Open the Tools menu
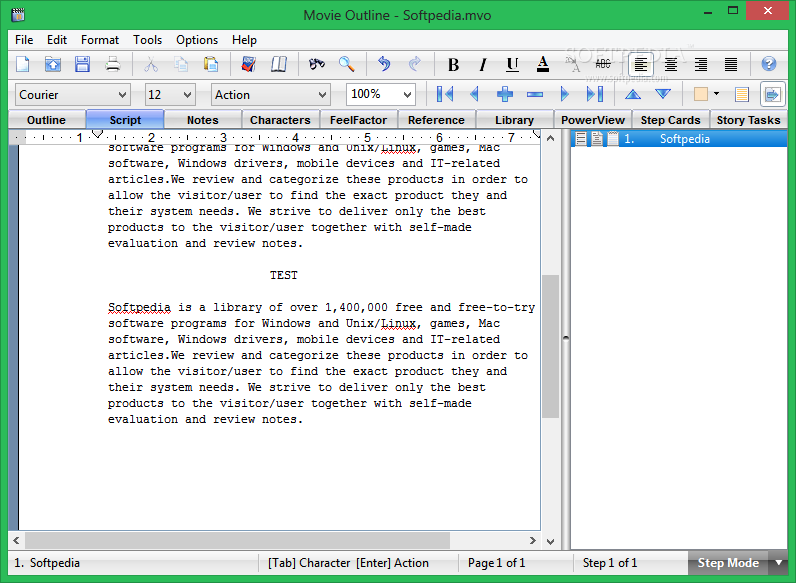 147,40
